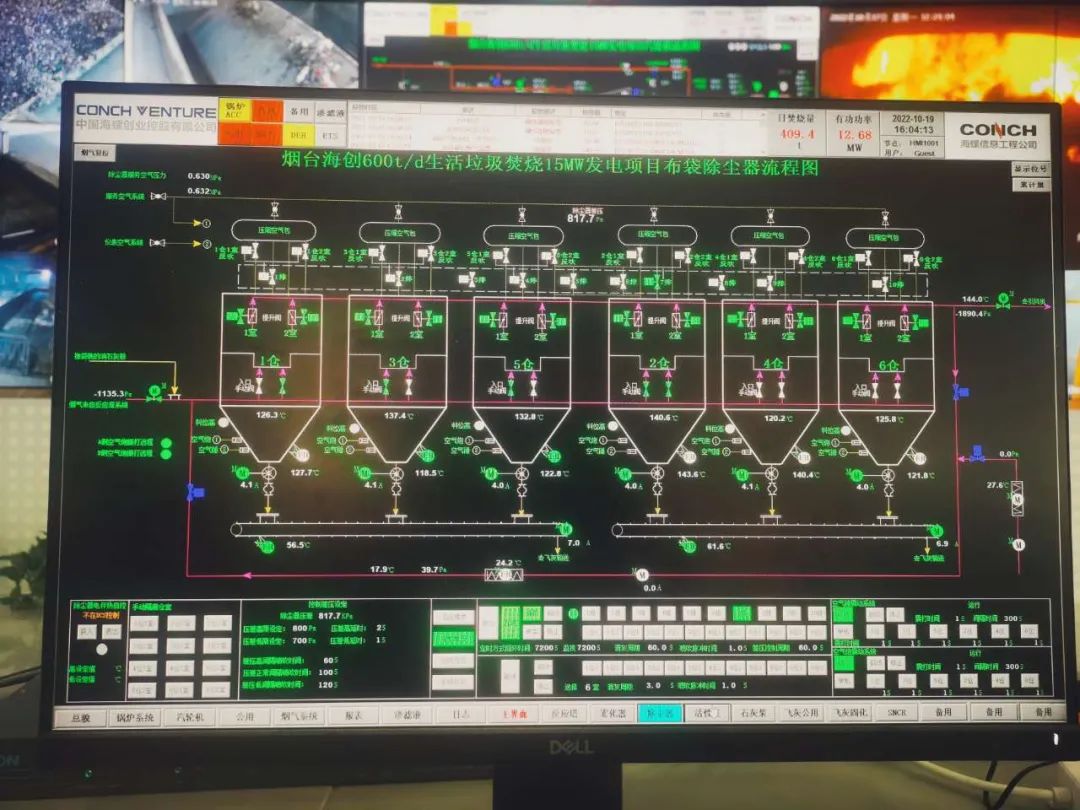1080x810 pixels.
Task: Toggle the ACC status indicator at top
Action: [x=234, y=111]
